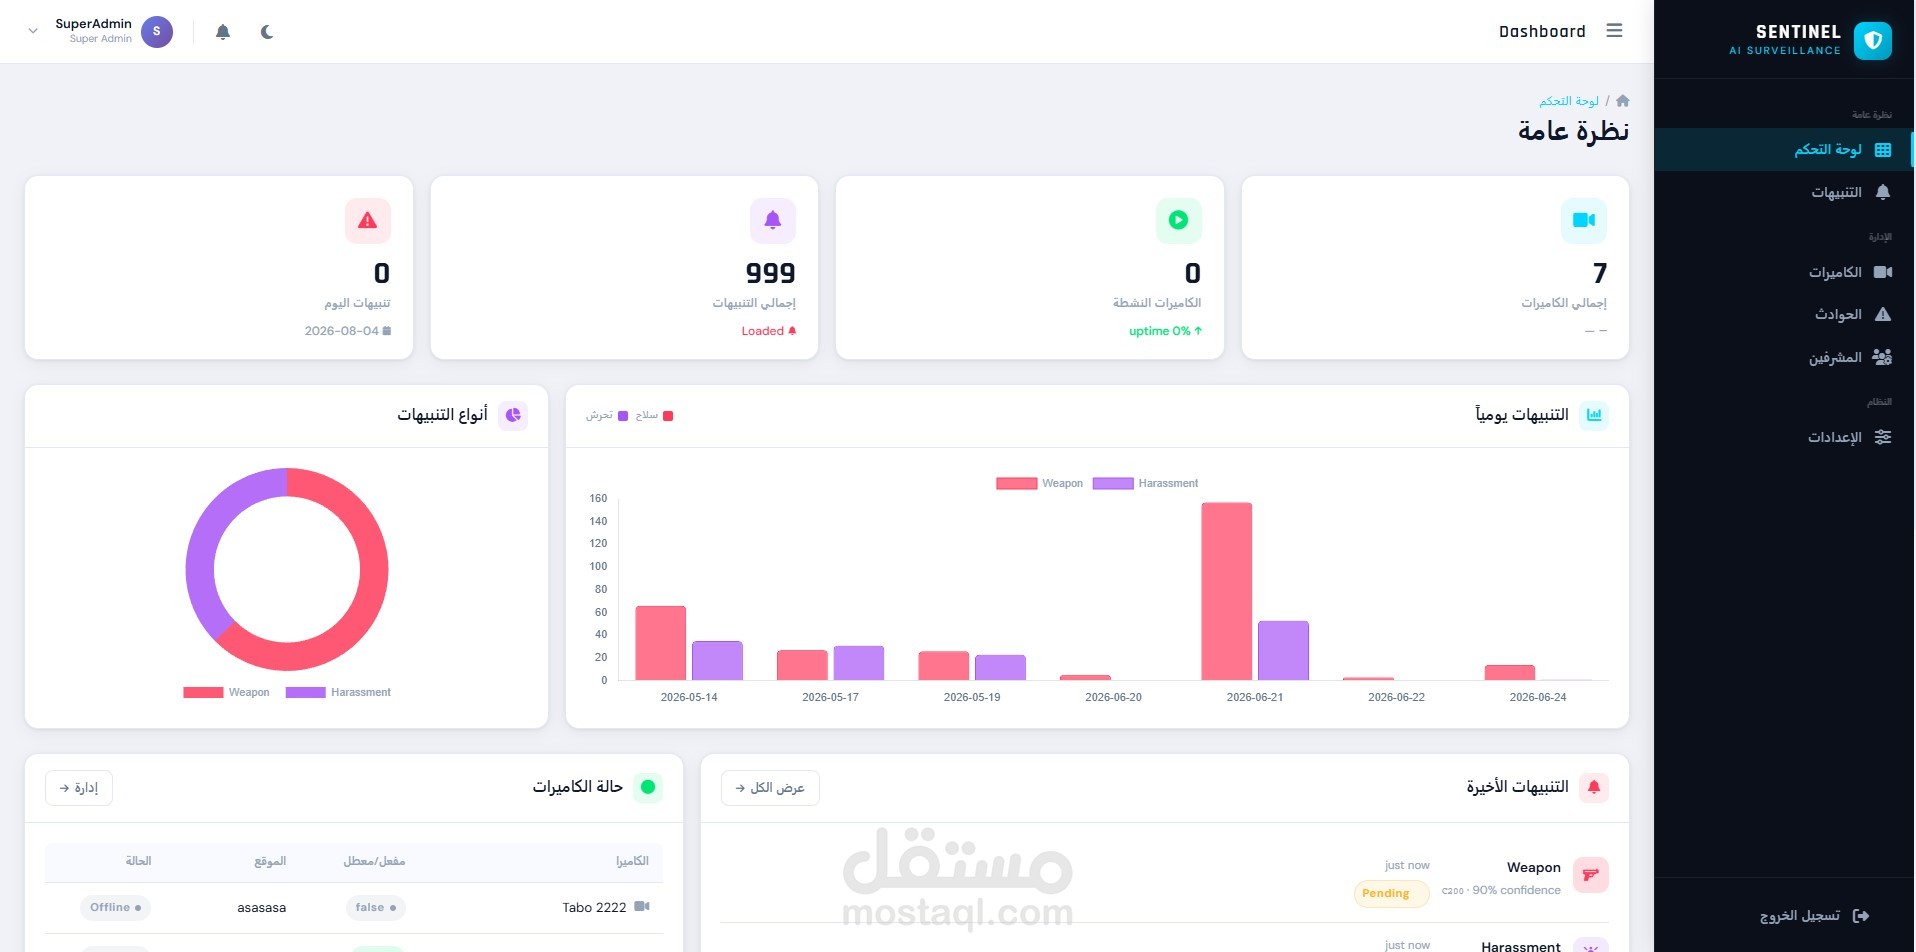Screen dimensions: 1916x952
Task: Click the bar chart icon beside التنبيهات يومياً
Action: 1594,415
